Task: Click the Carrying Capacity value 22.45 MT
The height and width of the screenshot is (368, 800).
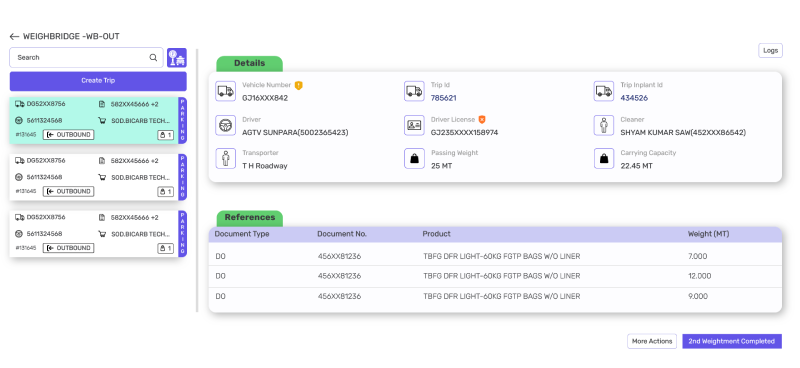Action: click(x=636, y=166)
